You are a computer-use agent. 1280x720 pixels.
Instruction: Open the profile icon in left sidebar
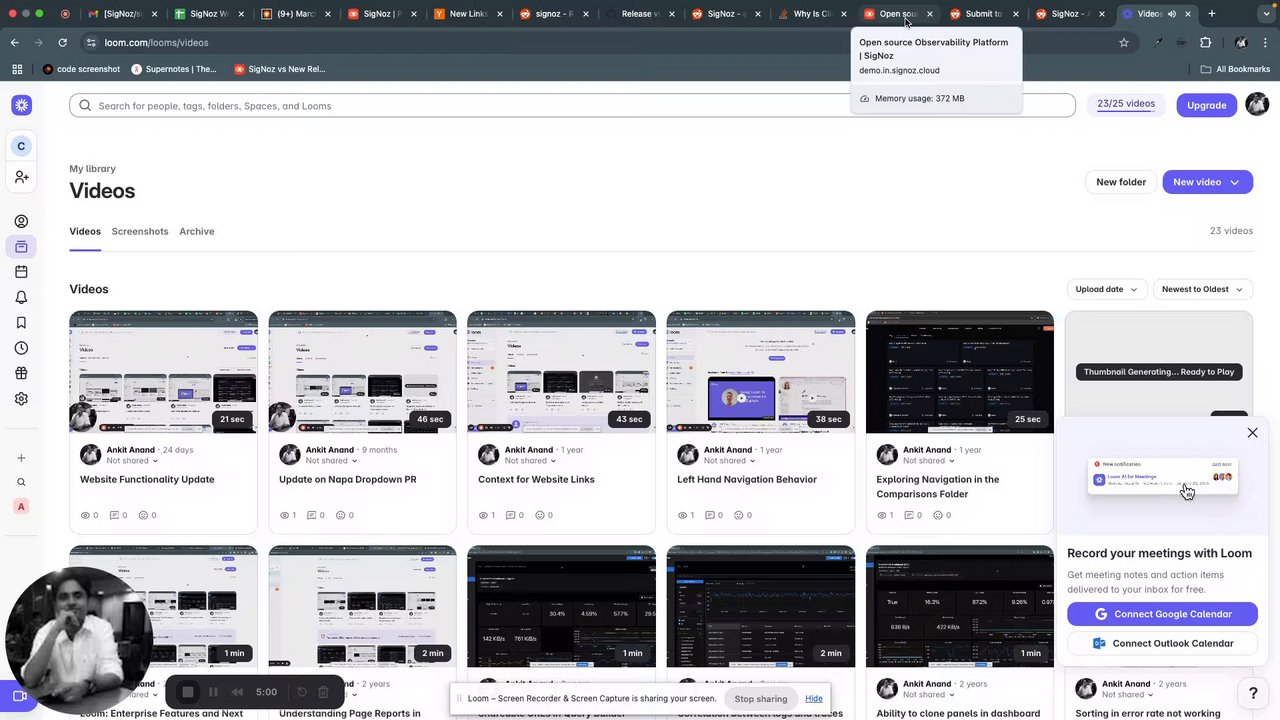point(21,221)
